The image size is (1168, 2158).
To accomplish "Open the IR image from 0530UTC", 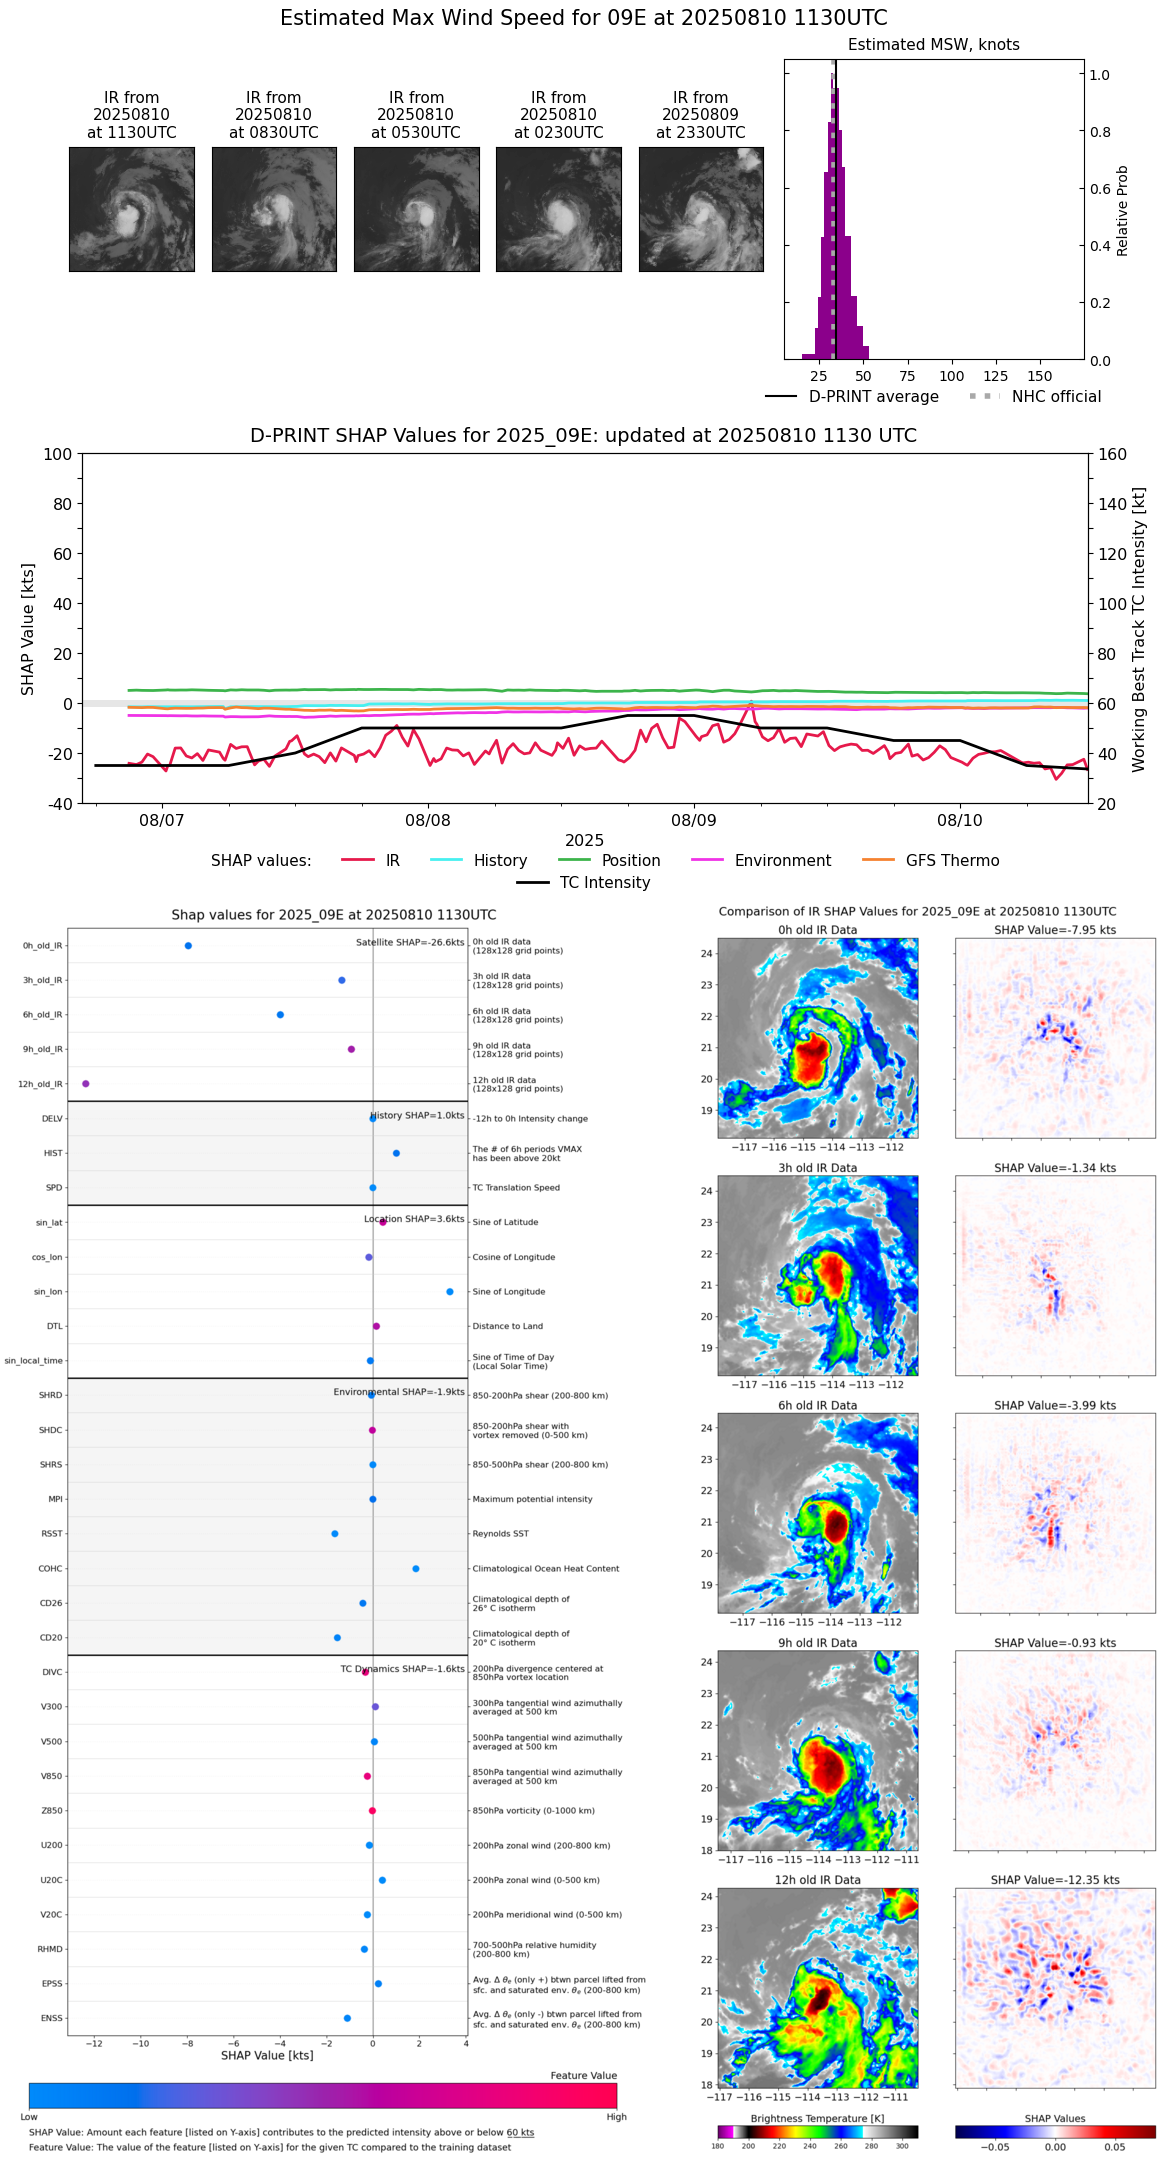I will point(417,209).
